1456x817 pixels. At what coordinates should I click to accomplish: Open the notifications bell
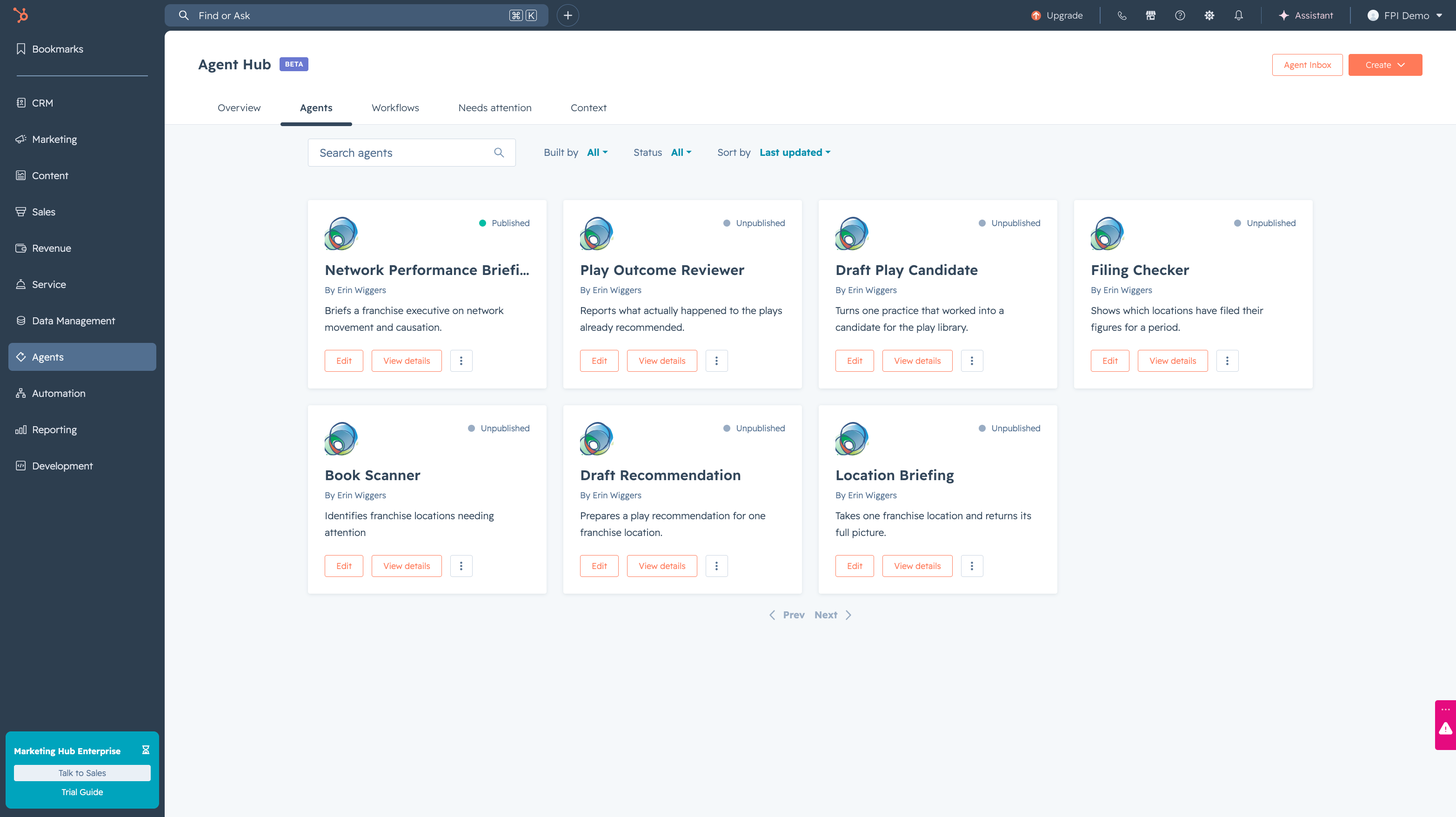point(1239,16)
